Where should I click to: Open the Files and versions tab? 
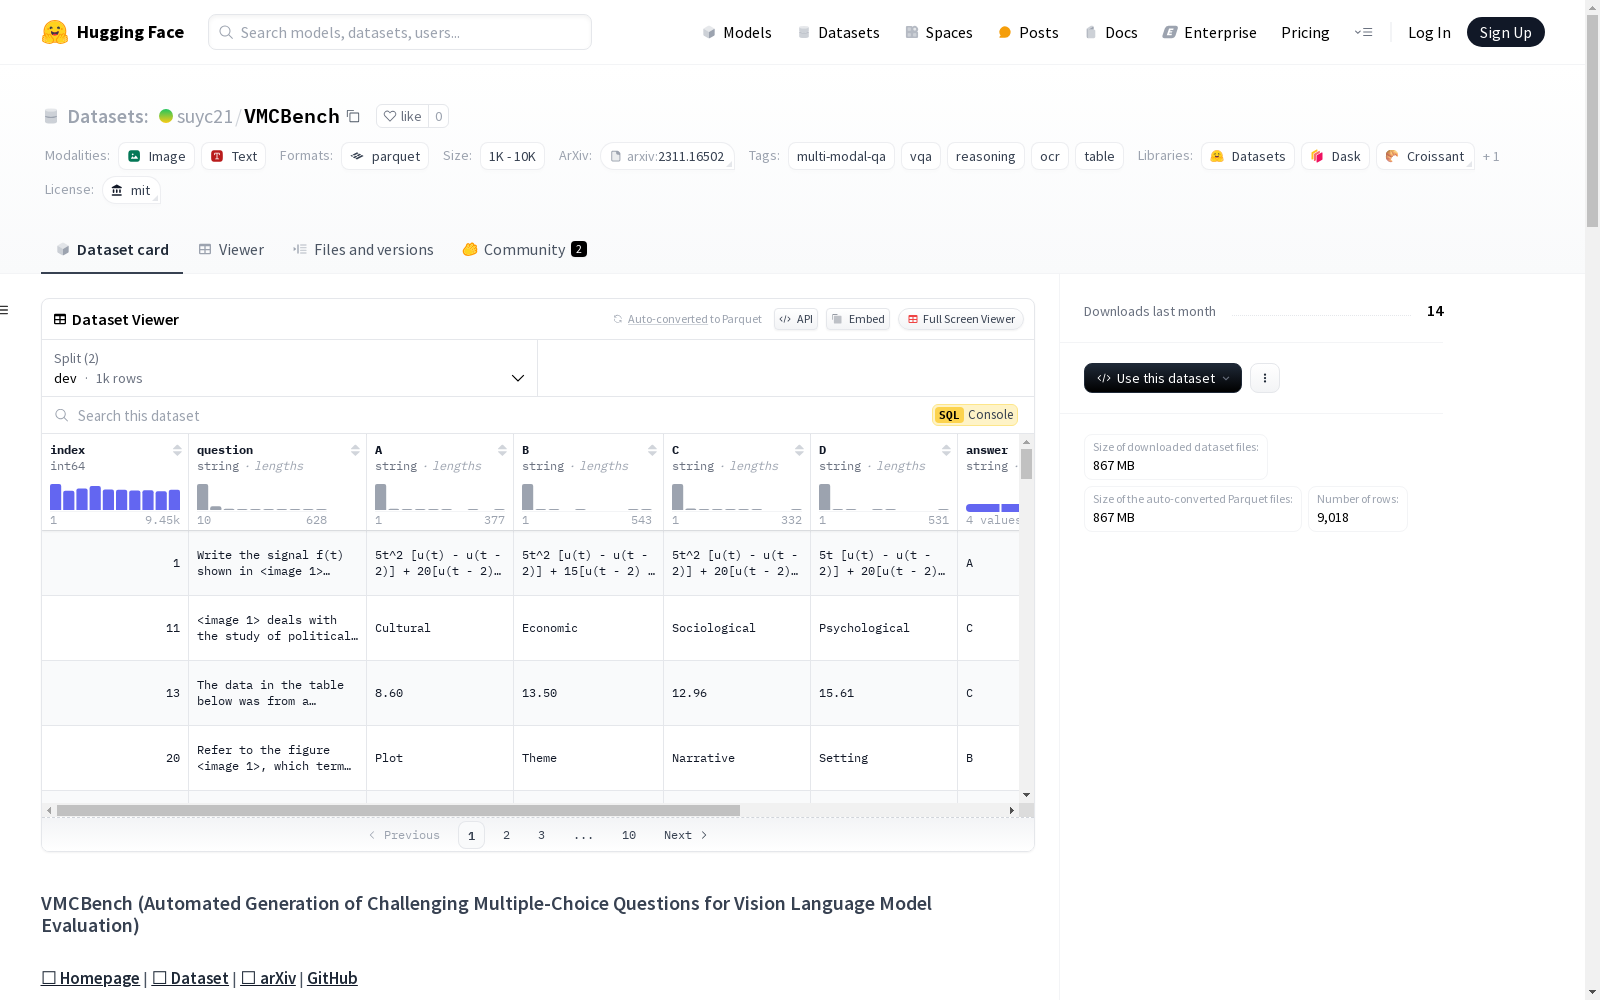point(363,250)
